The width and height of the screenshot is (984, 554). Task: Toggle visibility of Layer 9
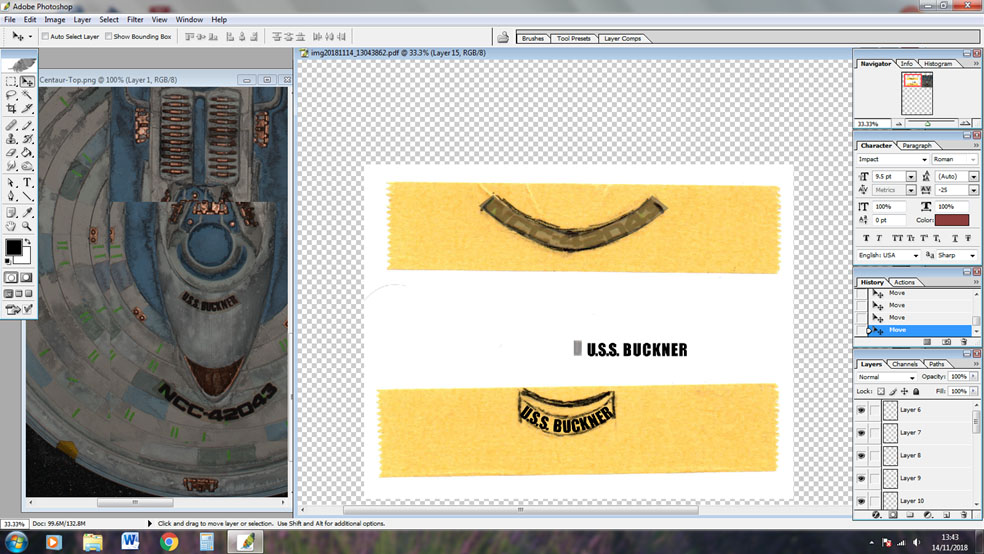[861, 478]
